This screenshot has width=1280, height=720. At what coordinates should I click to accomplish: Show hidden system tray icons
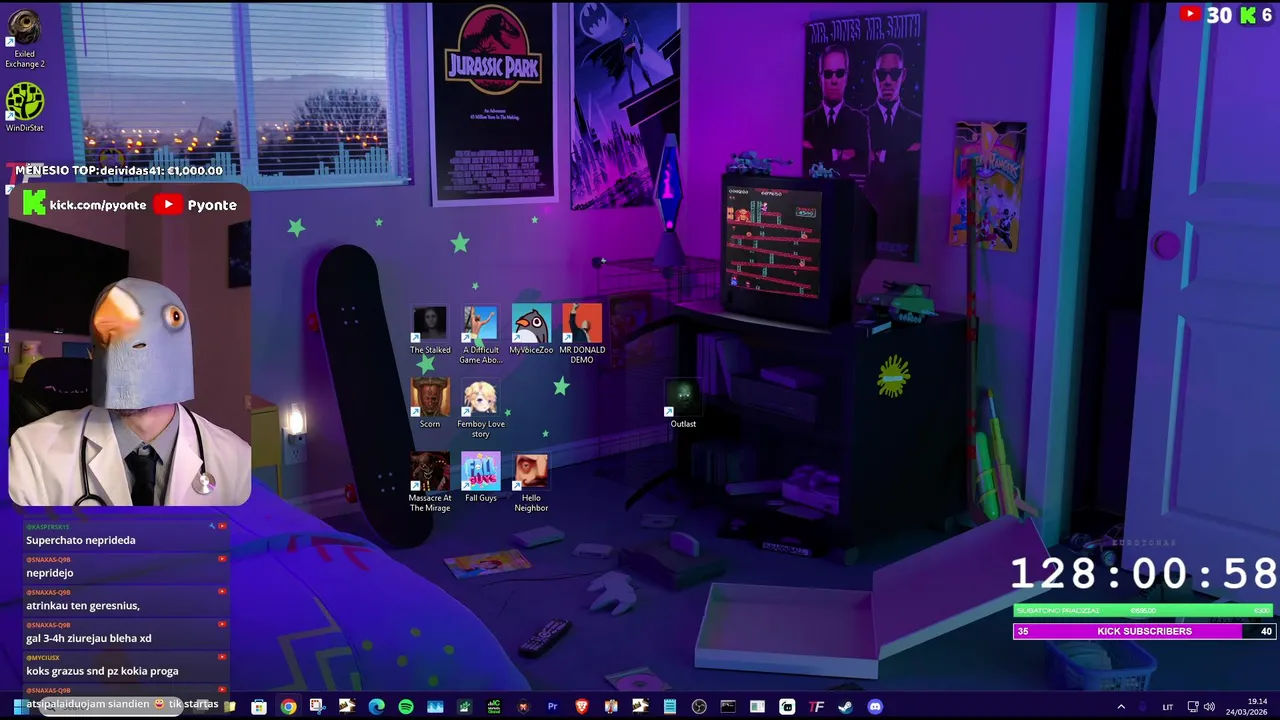pyautogui.click(x=1120, y=707)
